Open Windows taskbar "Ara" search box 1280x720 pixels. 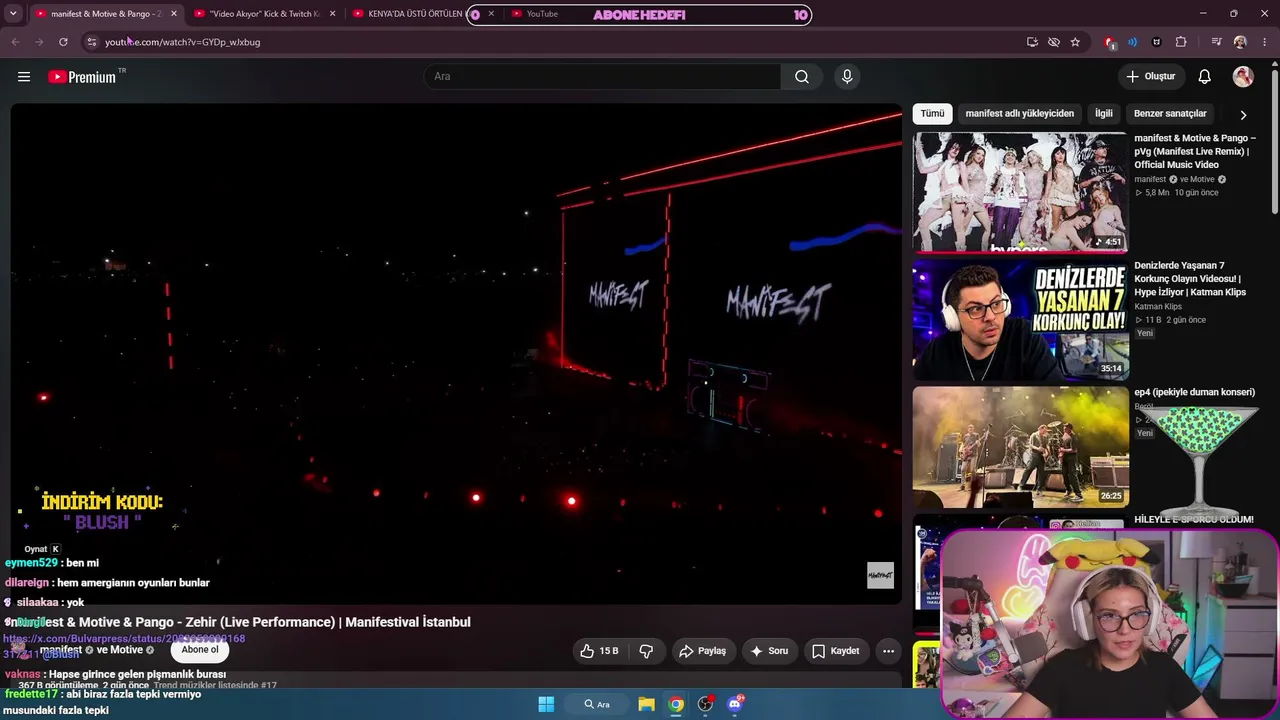[597, 704]
